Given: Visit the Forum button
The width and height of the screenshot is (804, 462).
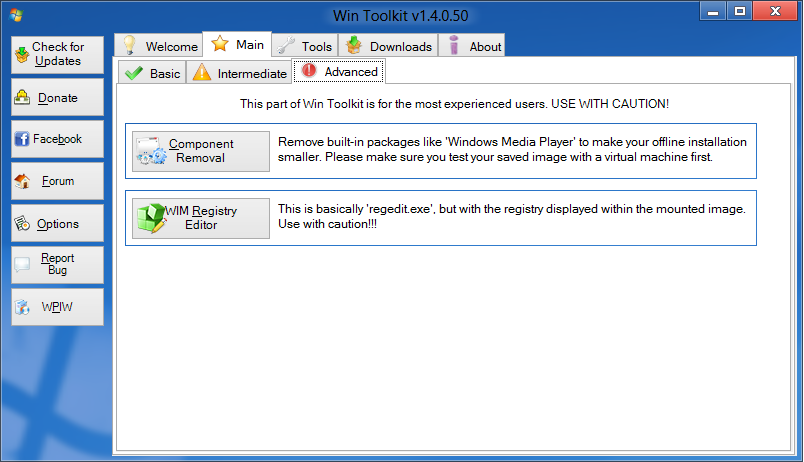Looking at the screenshot, I should pos(57,181).
